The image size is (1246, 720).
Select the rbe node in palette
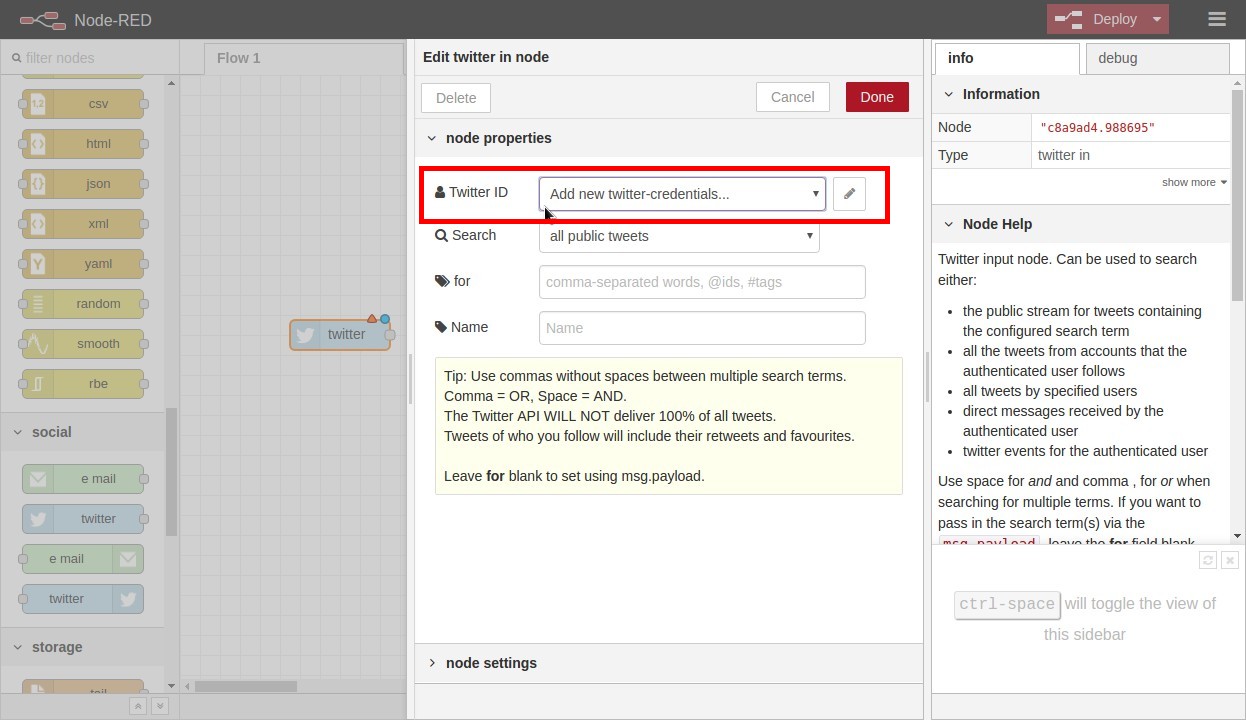coord(83,384)
